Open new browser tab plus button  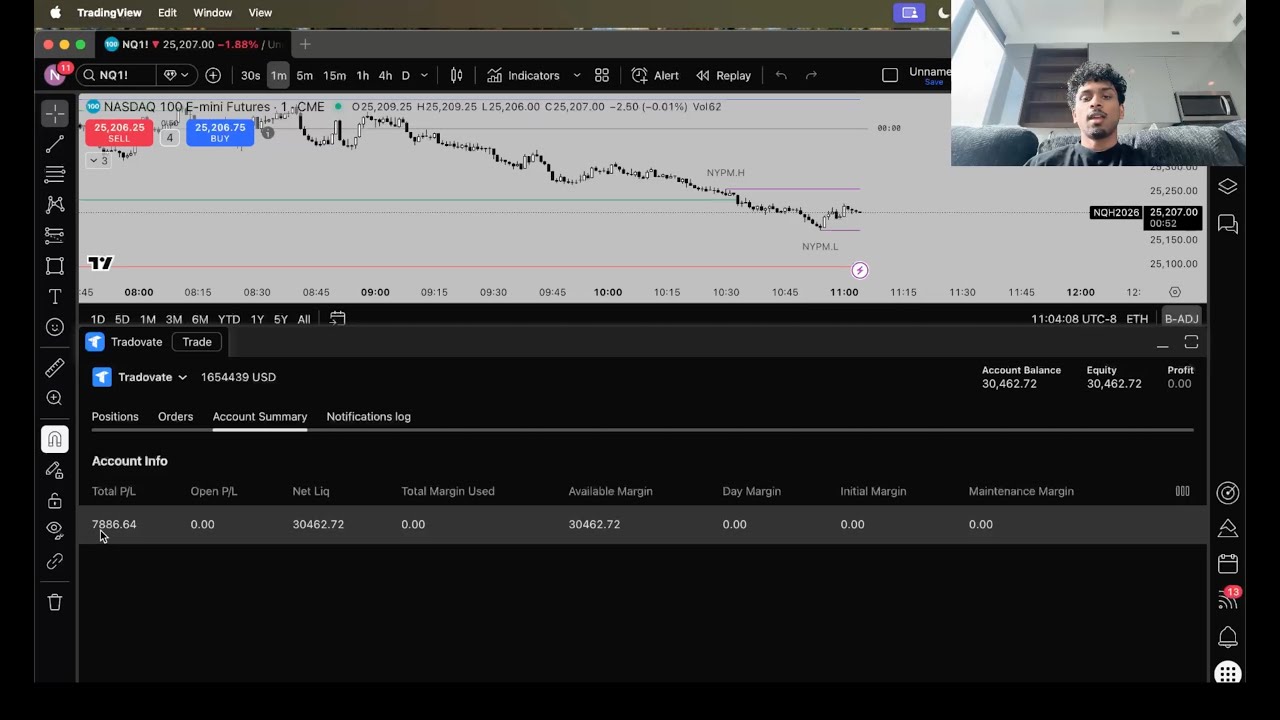coord(305,44)
